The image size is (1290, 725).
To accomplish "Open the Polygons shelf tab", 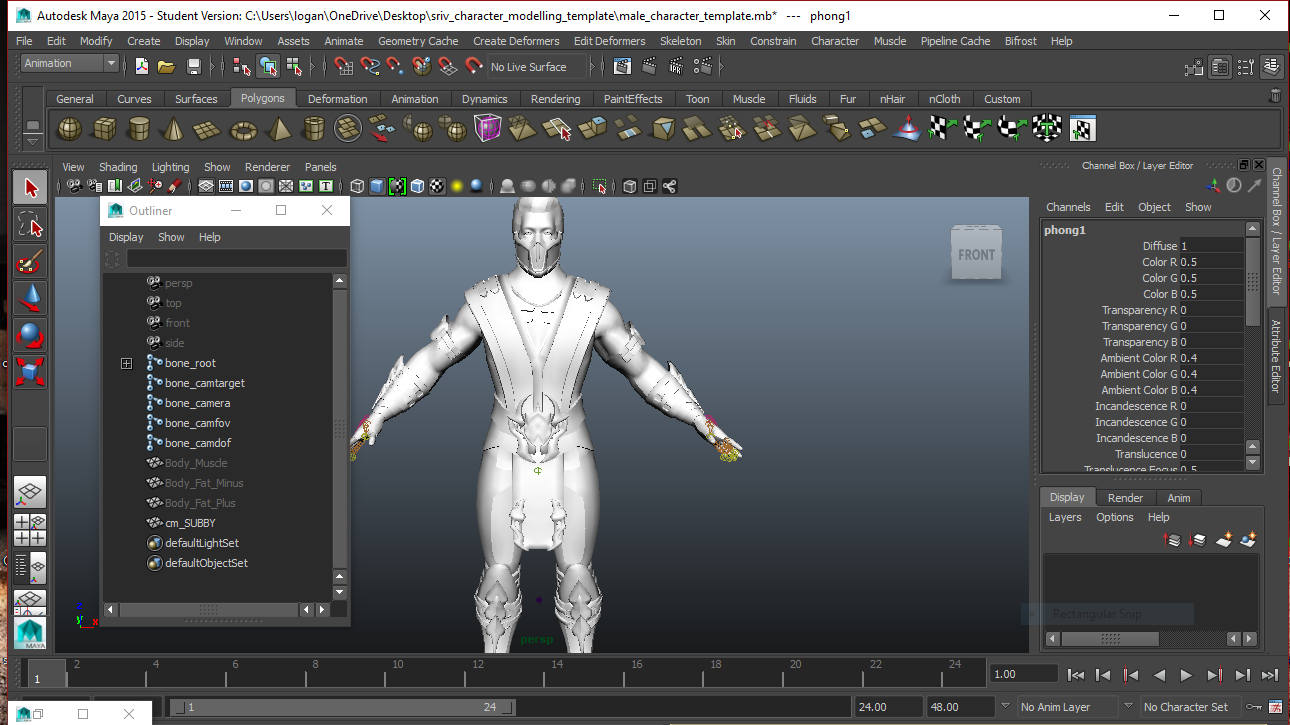I will [x=263, y=98].
